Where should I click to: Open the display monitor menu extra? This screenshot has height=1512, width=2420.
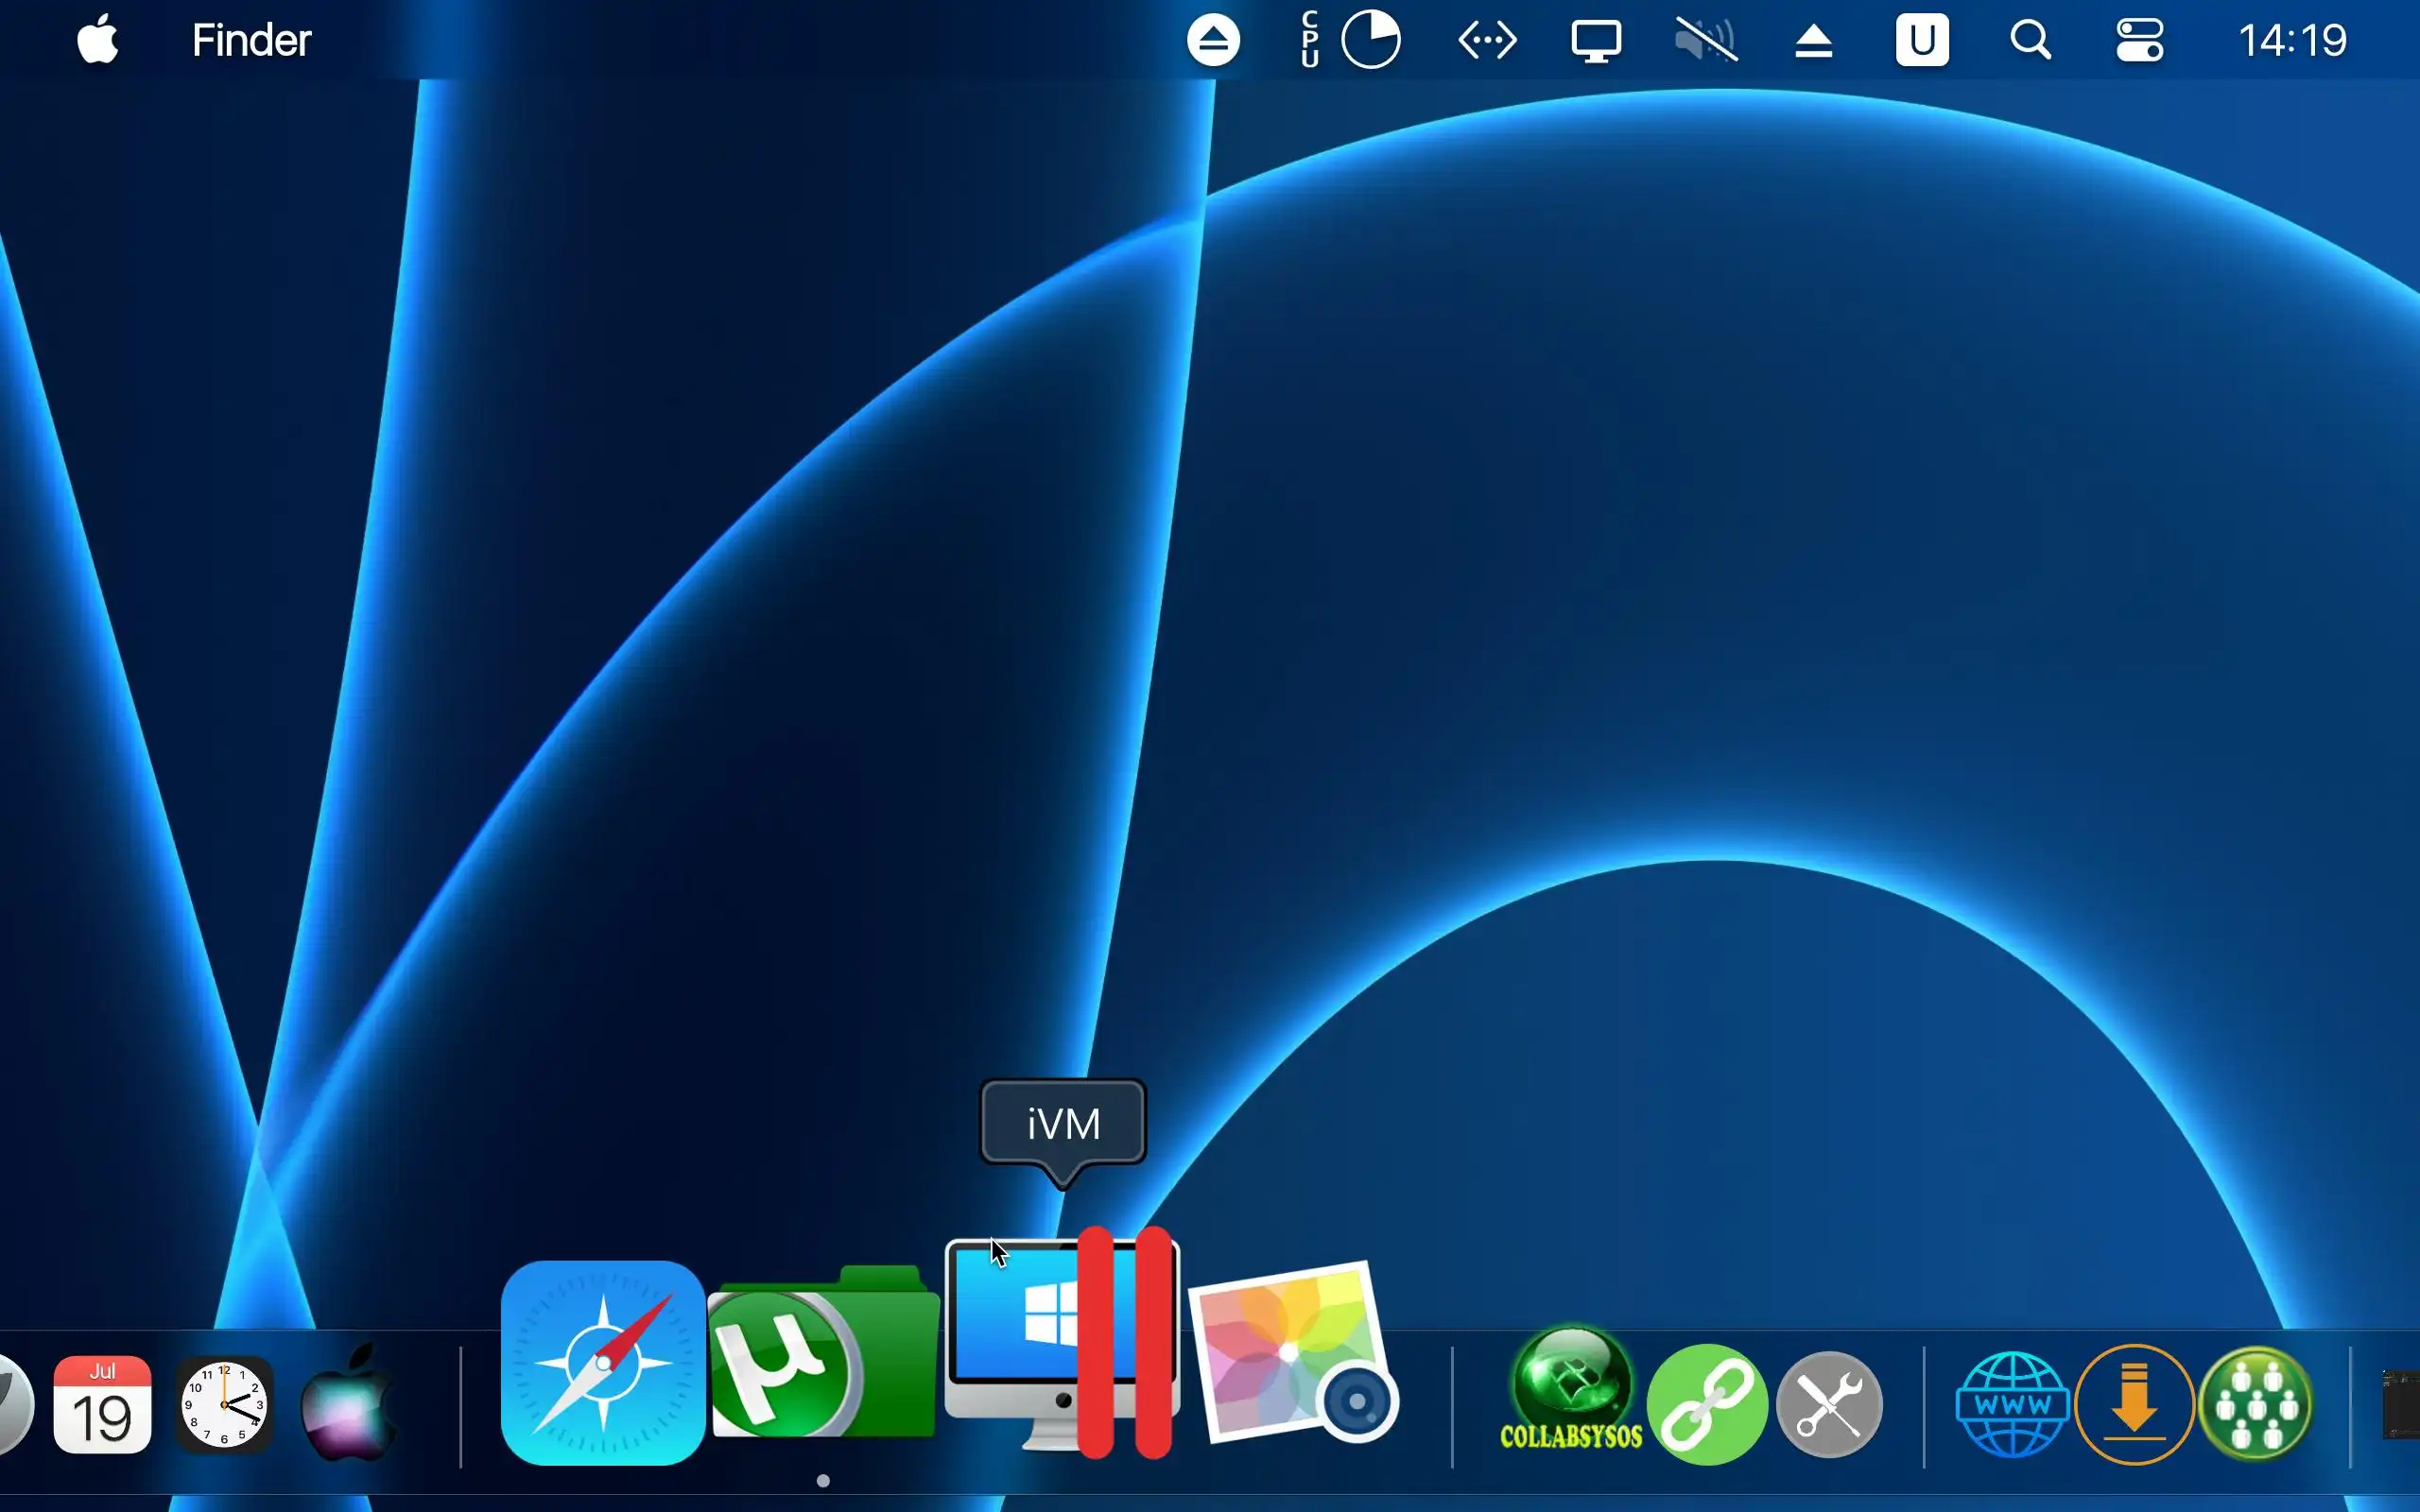tap(1595, 41)
